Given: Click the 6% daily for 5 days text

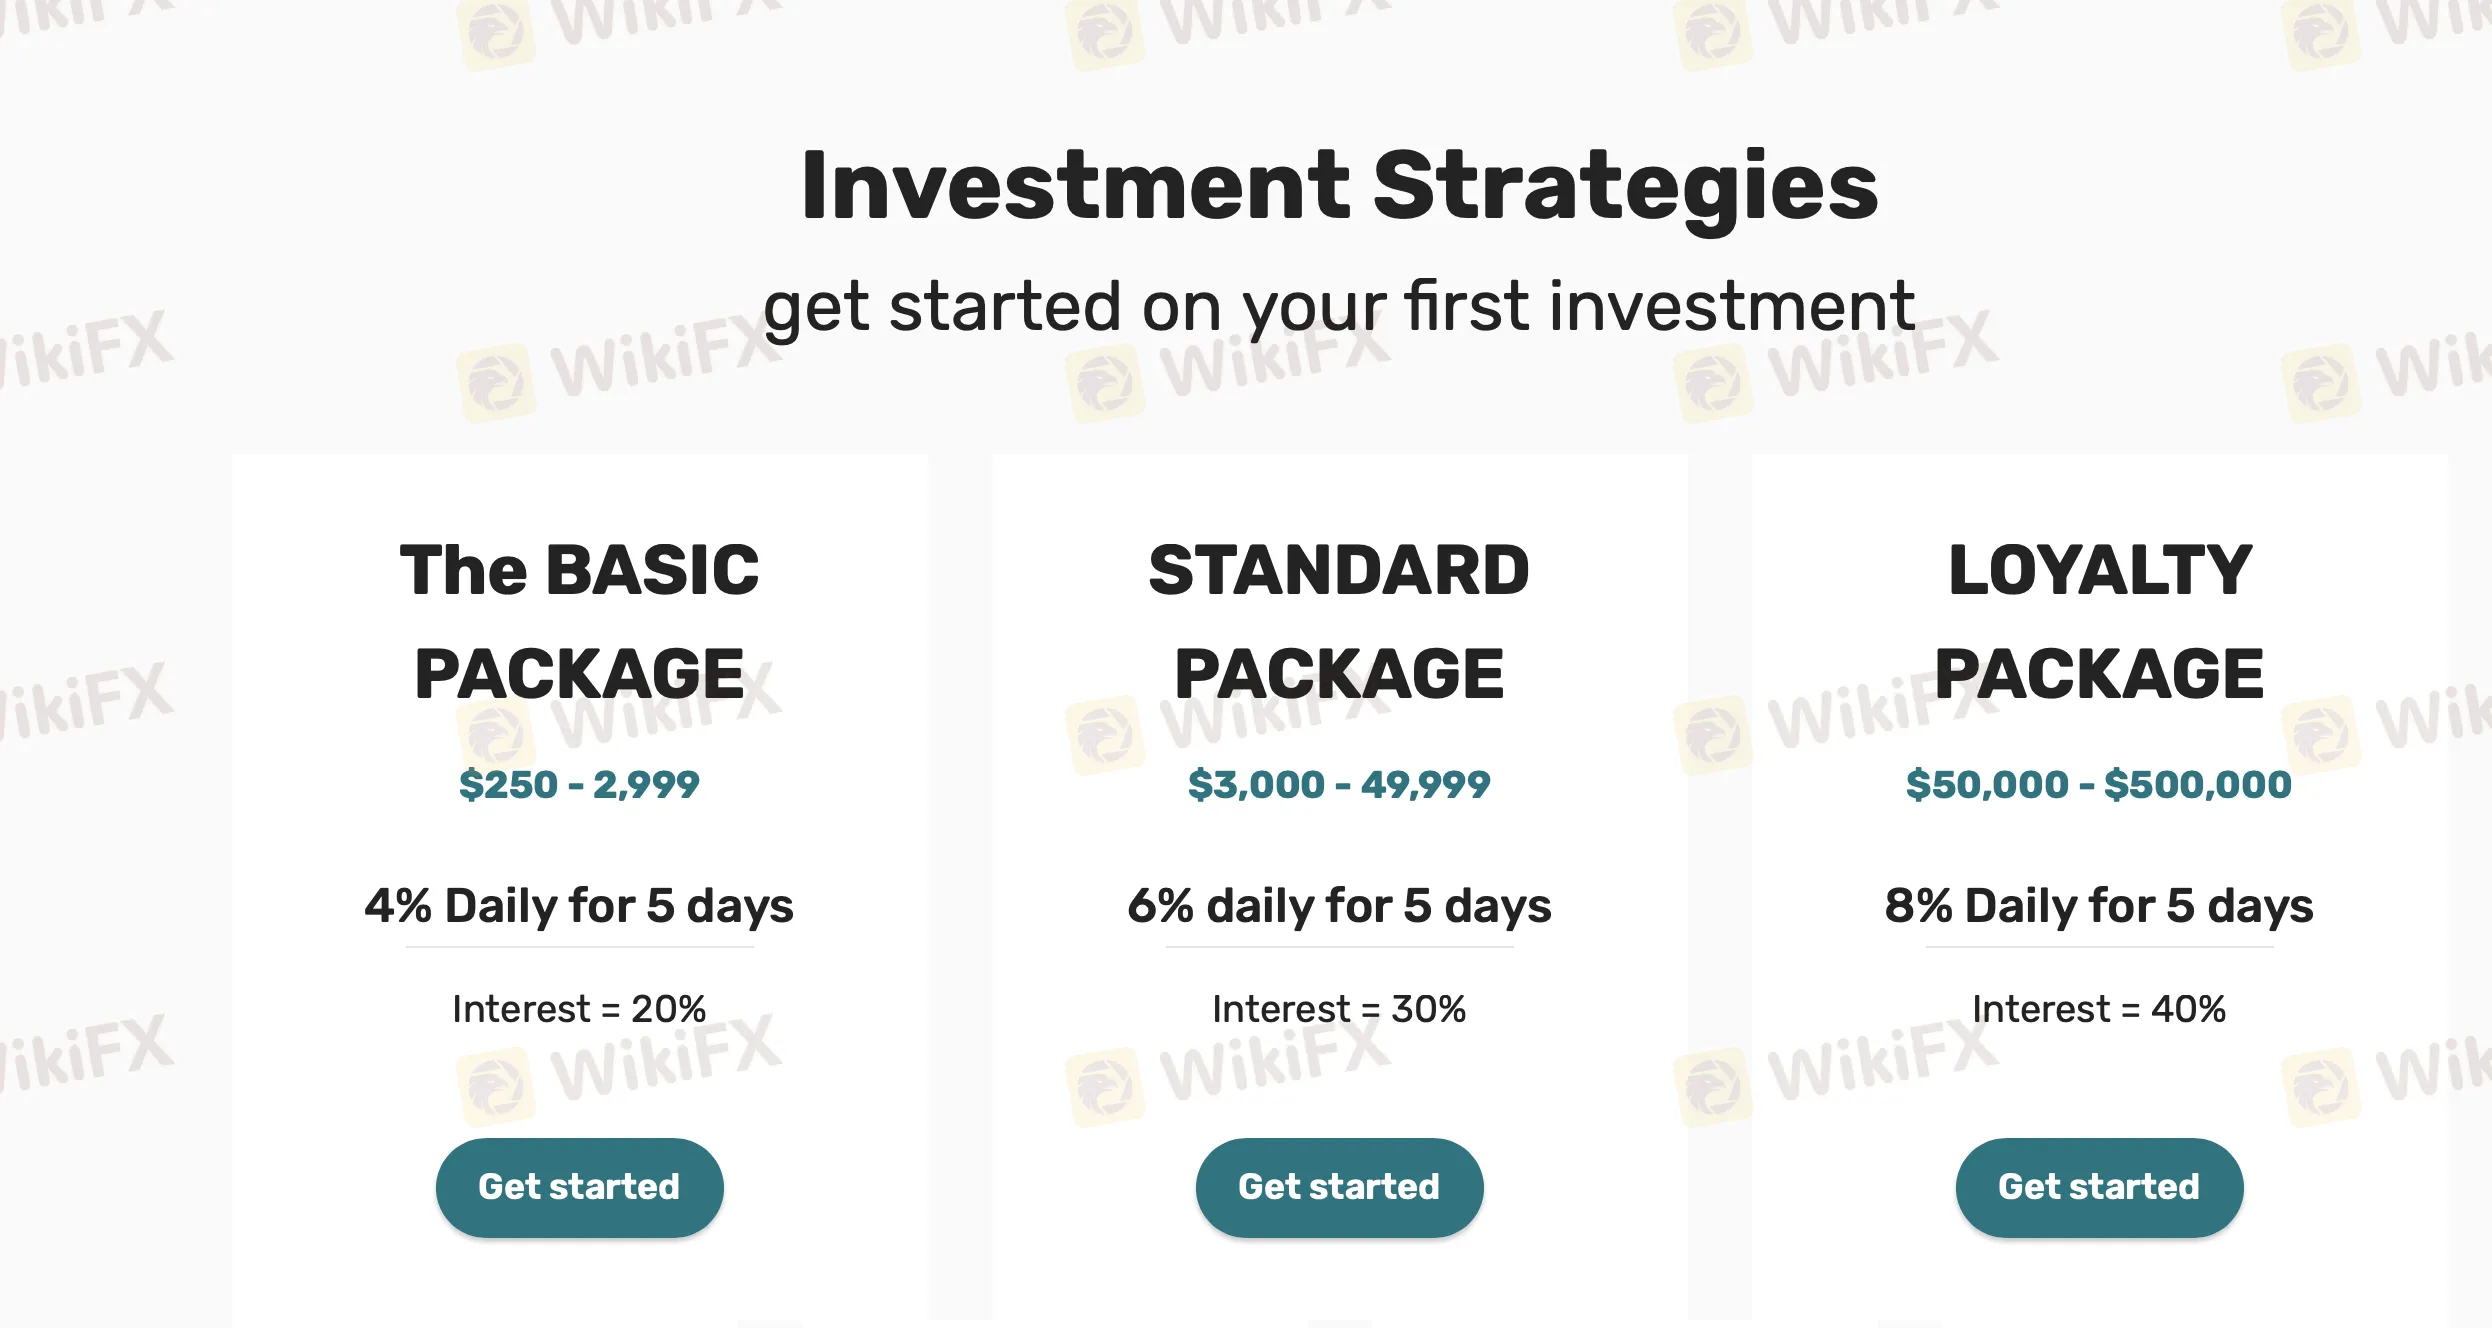Looking at the screenshot, I should click(1339, 906).
